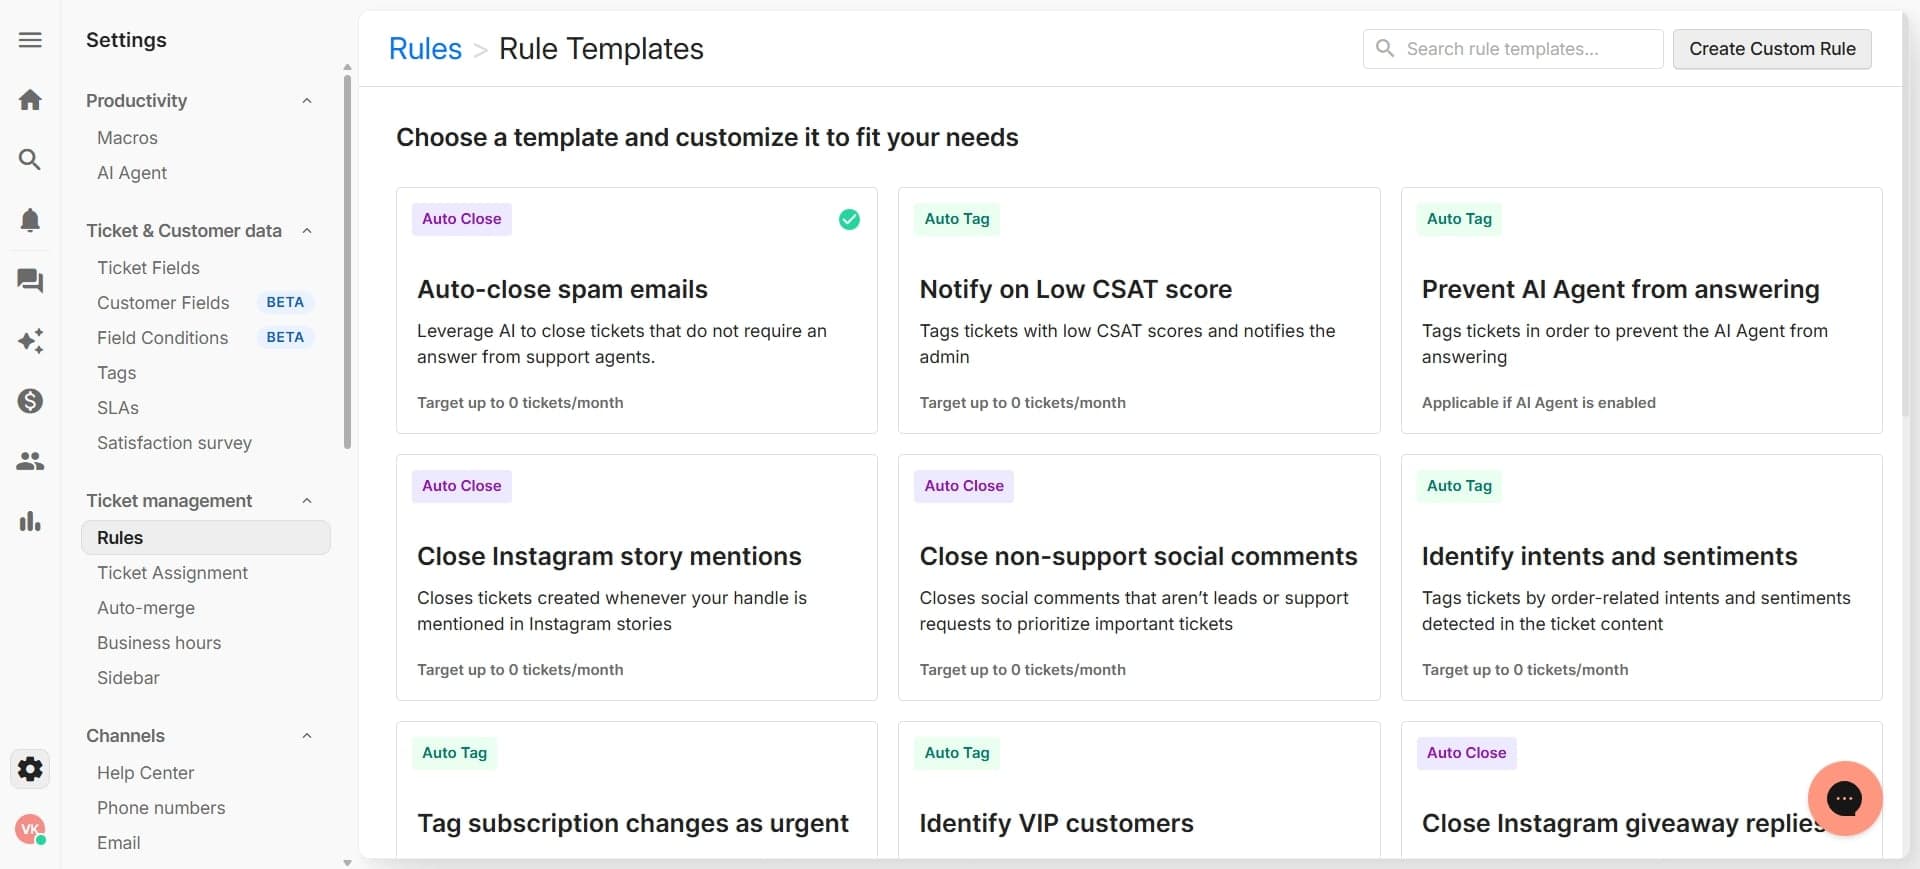Open search from the sidebar
Image resolution: width=1920 pixels, height=869 pixels.
[x=30, y=159]
